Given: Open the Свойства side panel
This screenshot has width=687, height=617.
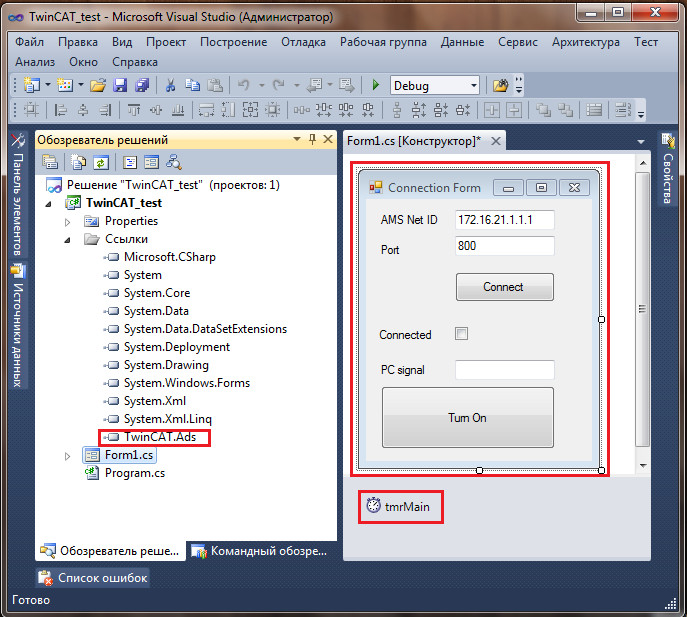Looking at the screenshot, I should 667,169.
